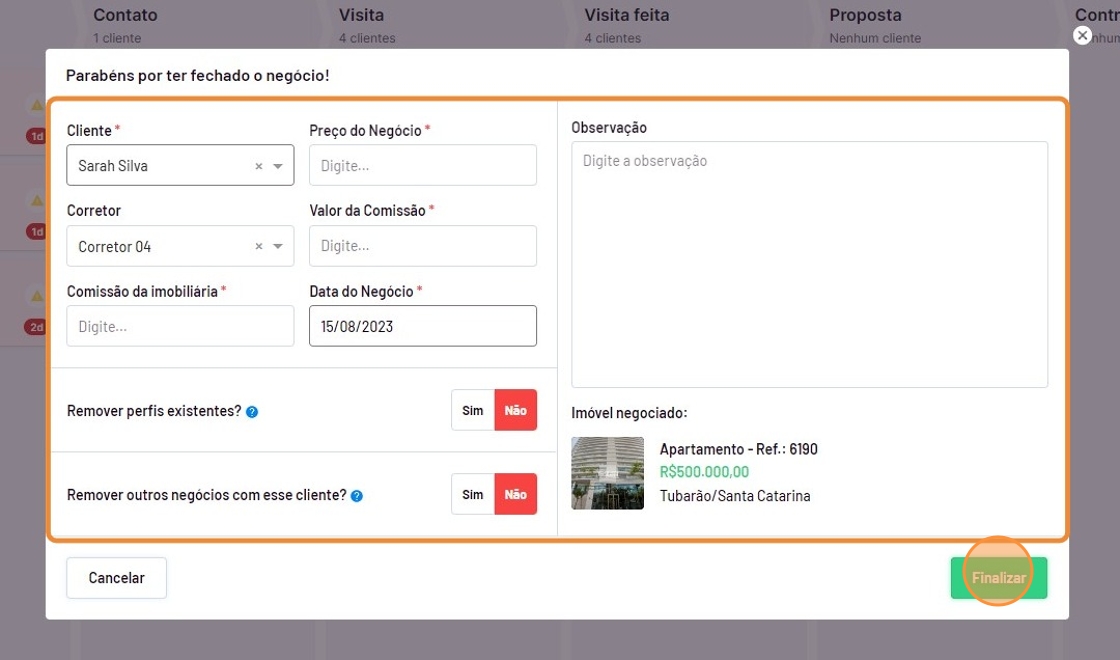1120x660 pixels.
Task: Focus the Comissão da imobiliária field
Action: 180,326
